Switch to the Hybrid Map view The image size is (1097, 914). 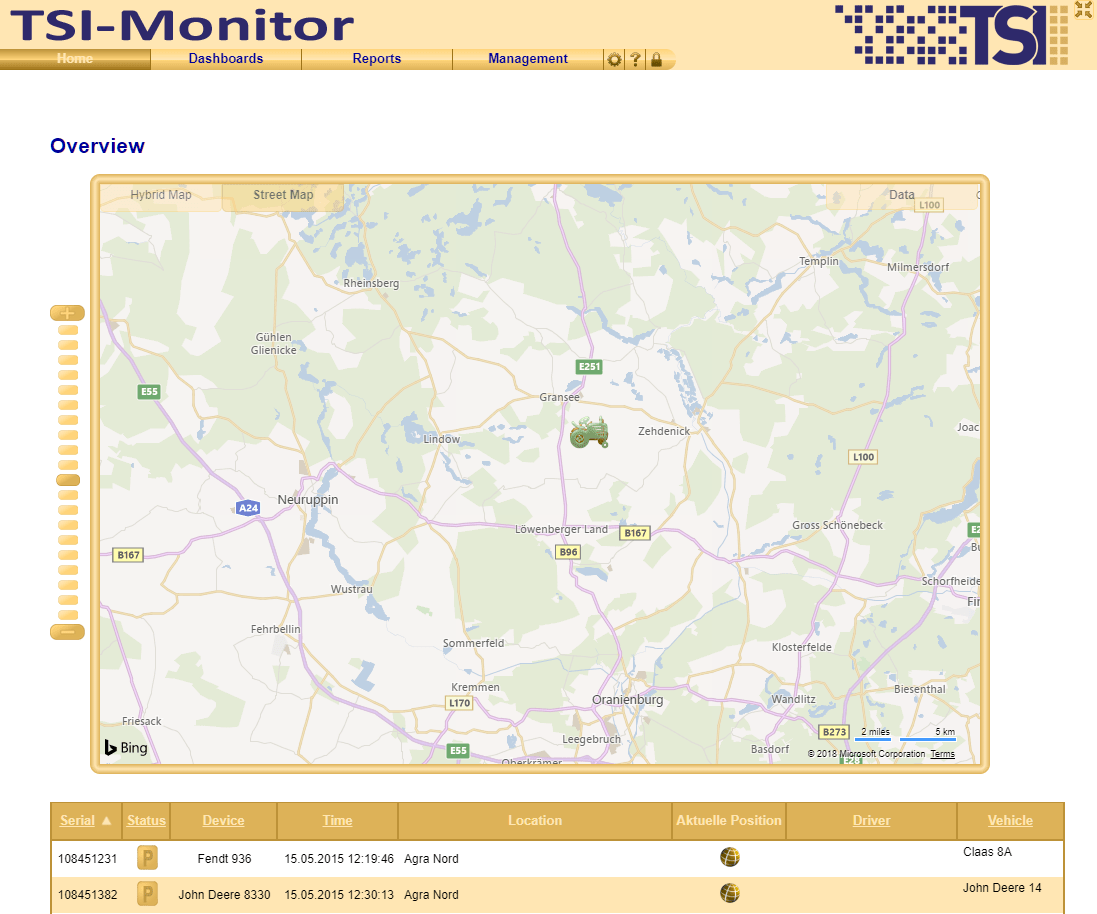coord(161,195)
